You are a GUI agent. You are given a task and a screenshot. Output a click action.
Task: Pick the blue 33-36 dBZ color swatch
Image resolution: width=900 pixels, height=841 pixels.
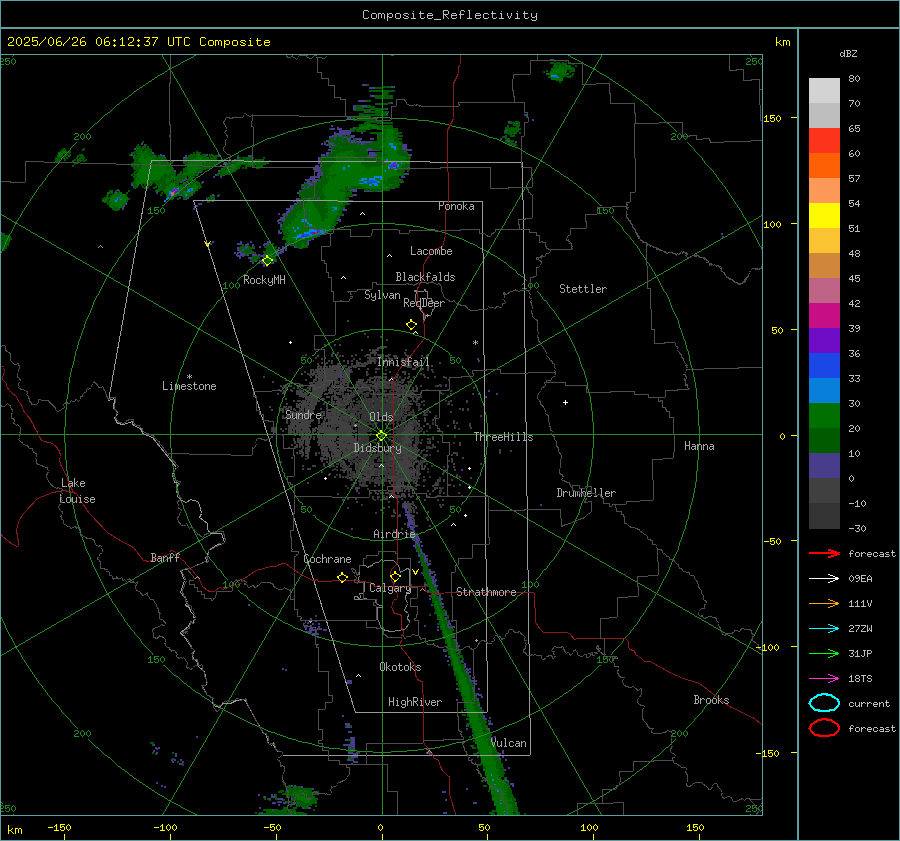824,365
